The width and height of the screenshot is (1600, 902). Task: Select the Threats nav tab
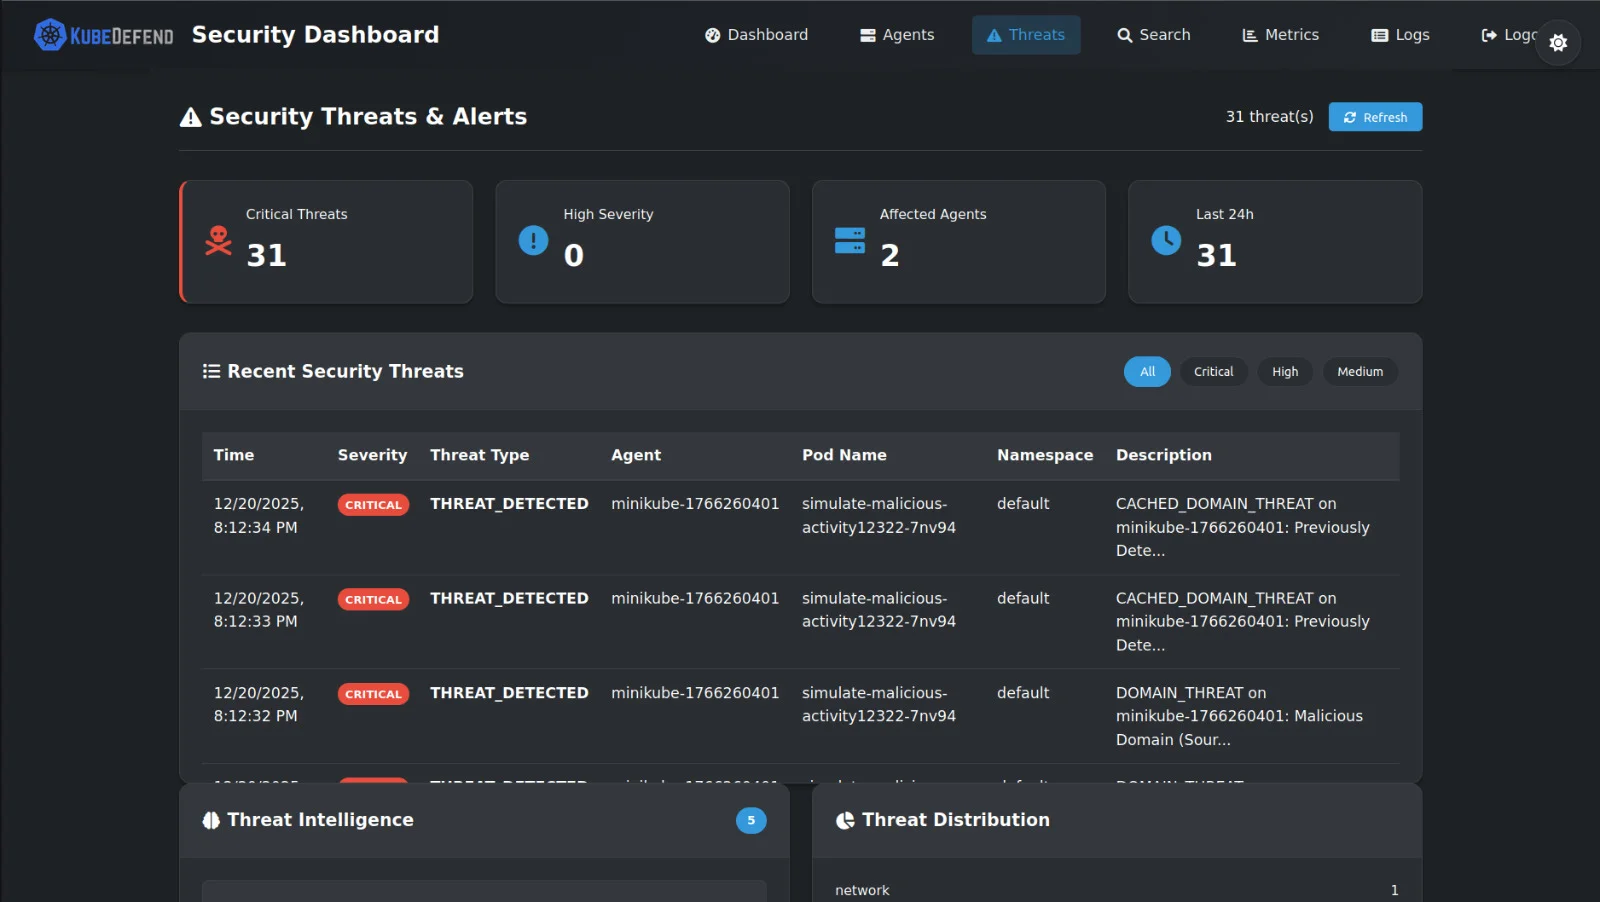tap(1026, 35)
